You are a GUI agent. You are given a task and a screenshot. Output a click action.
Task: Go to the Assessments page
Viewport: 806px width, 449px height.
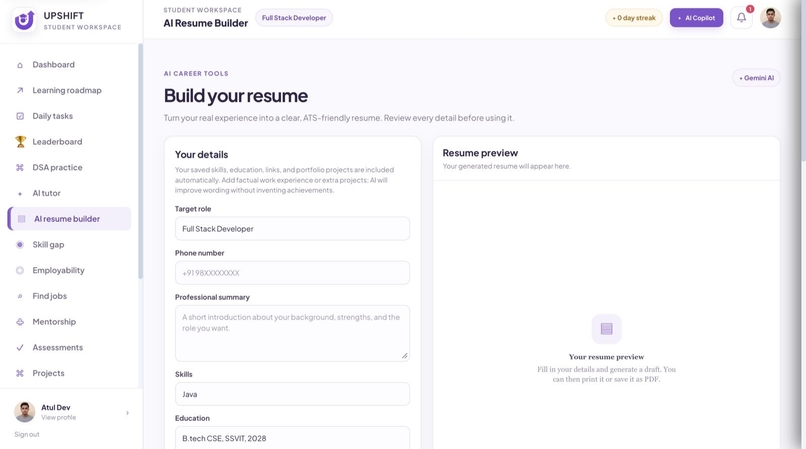click(69, 348)
